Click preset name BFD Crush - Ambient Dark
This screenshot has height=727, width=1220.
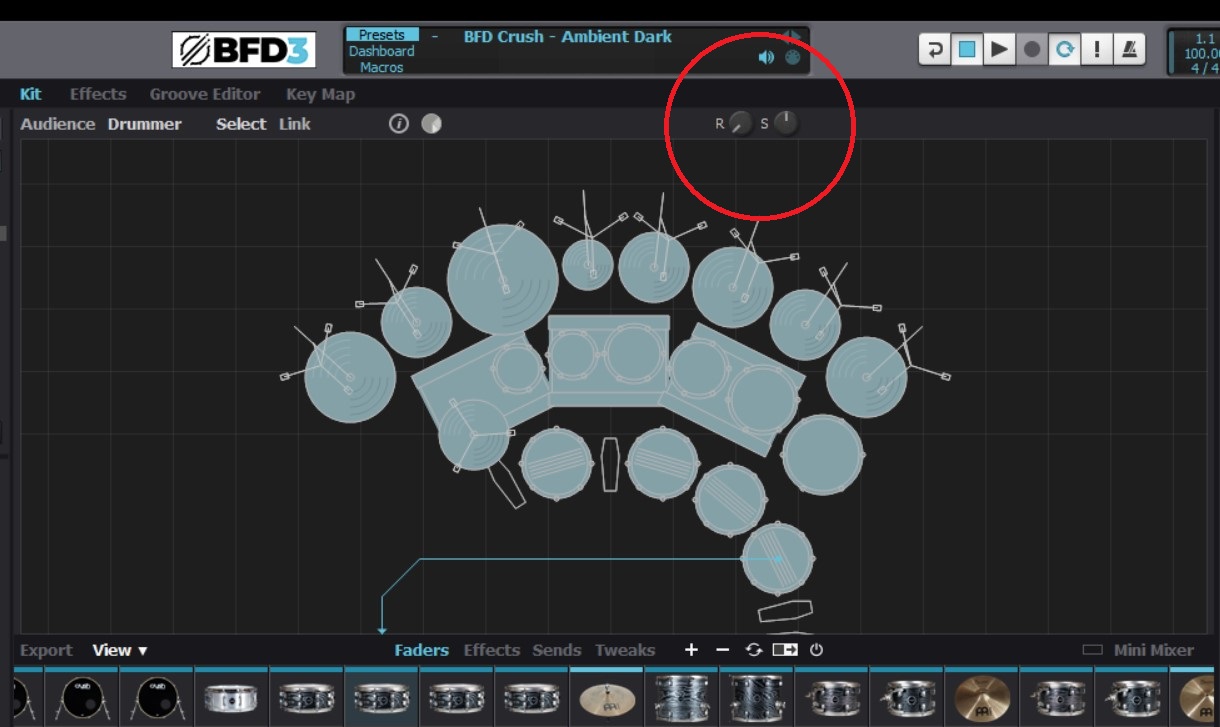(567, 36)
